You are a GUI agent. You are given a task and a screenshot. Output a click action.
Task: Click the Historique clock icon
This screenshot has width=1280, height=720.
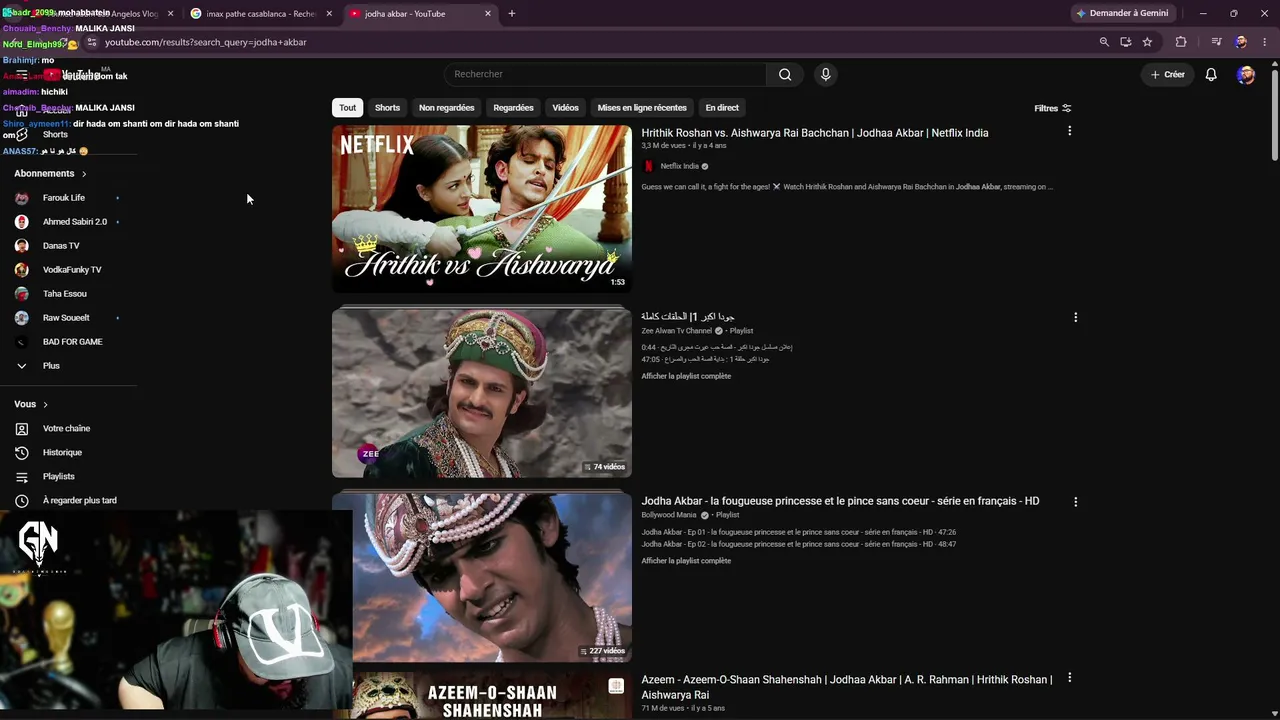(x=22, y=453)
